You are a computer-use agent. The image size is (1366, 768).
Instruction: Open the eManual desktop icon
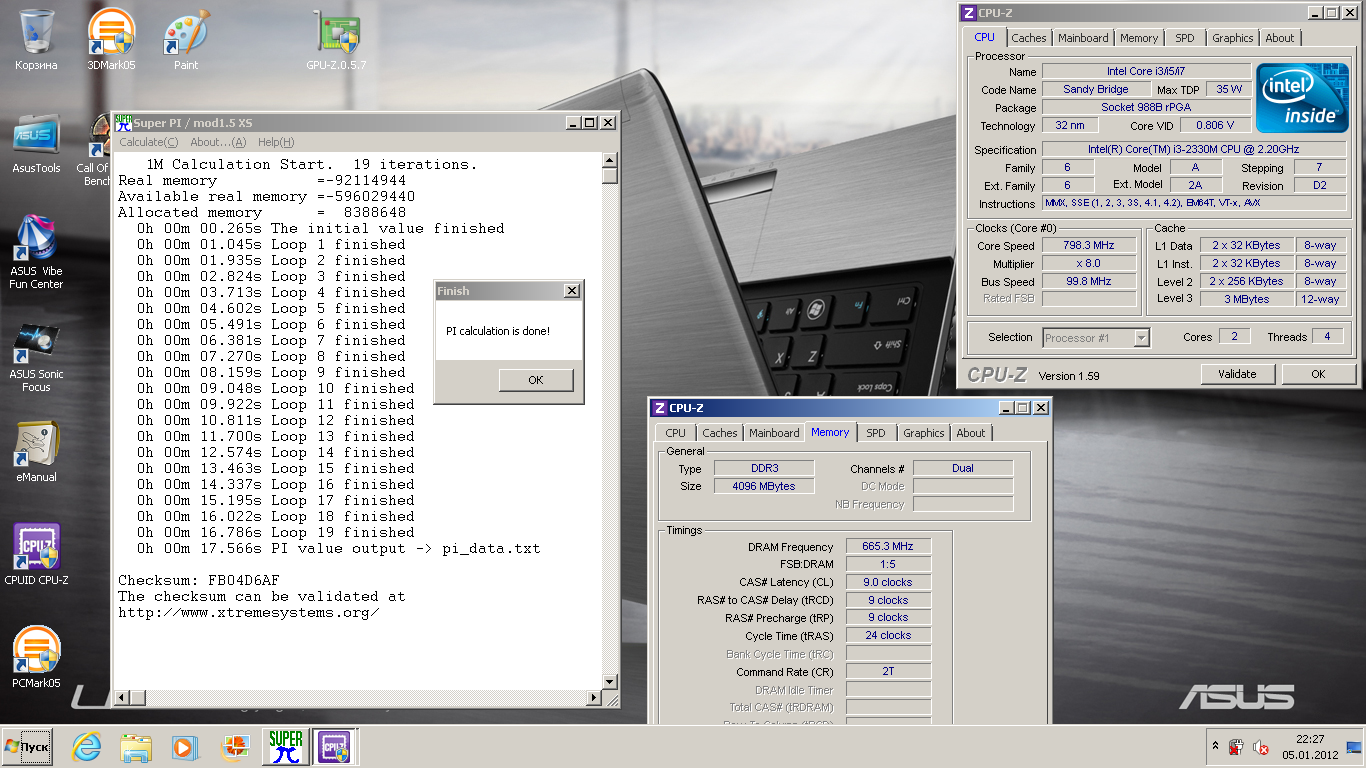36,452
